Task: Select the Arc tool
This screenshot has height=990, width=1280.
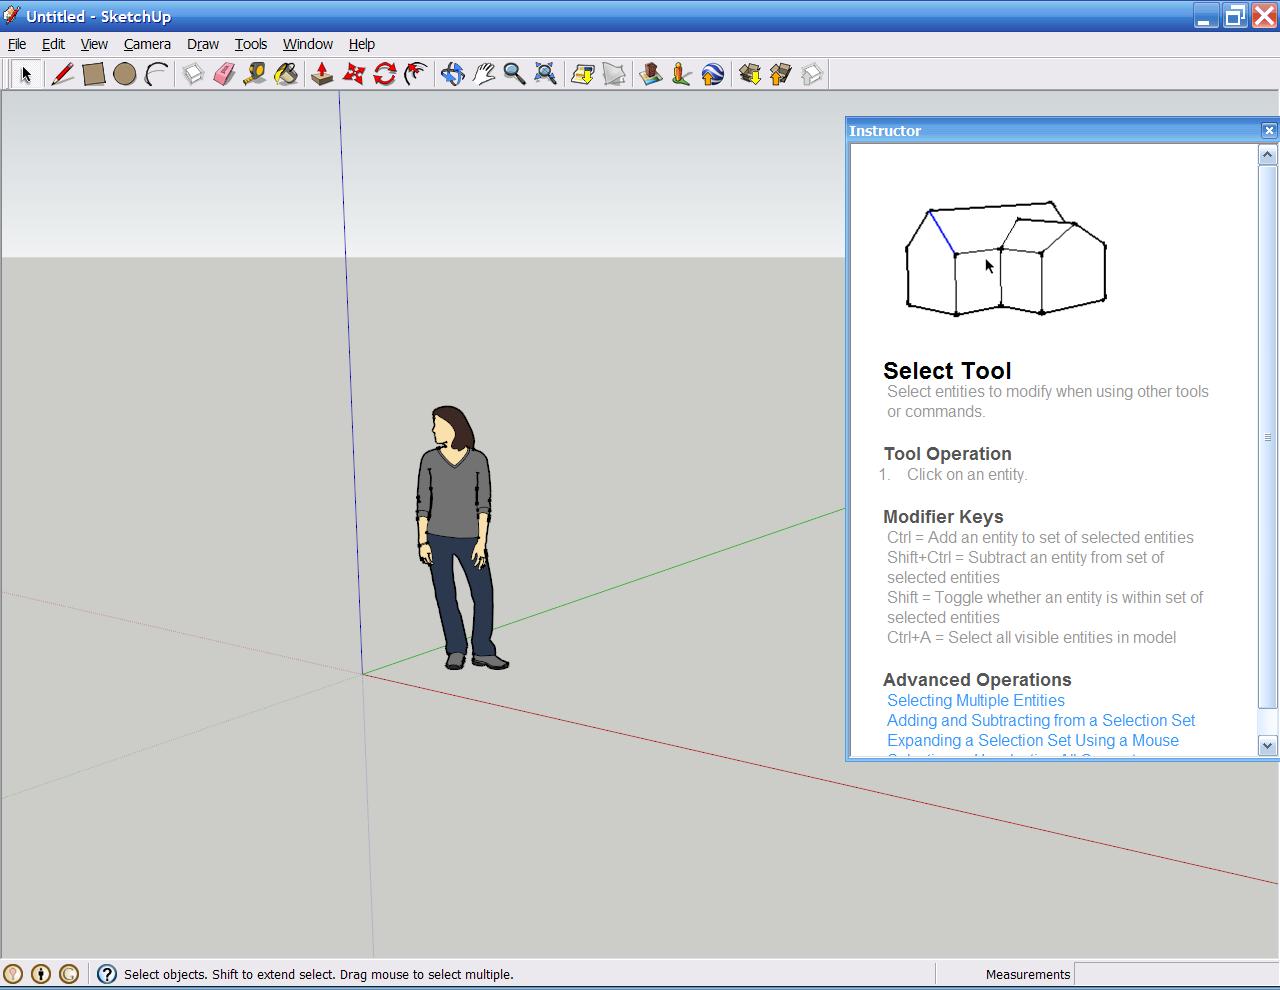Action: (x=155, y=74)
